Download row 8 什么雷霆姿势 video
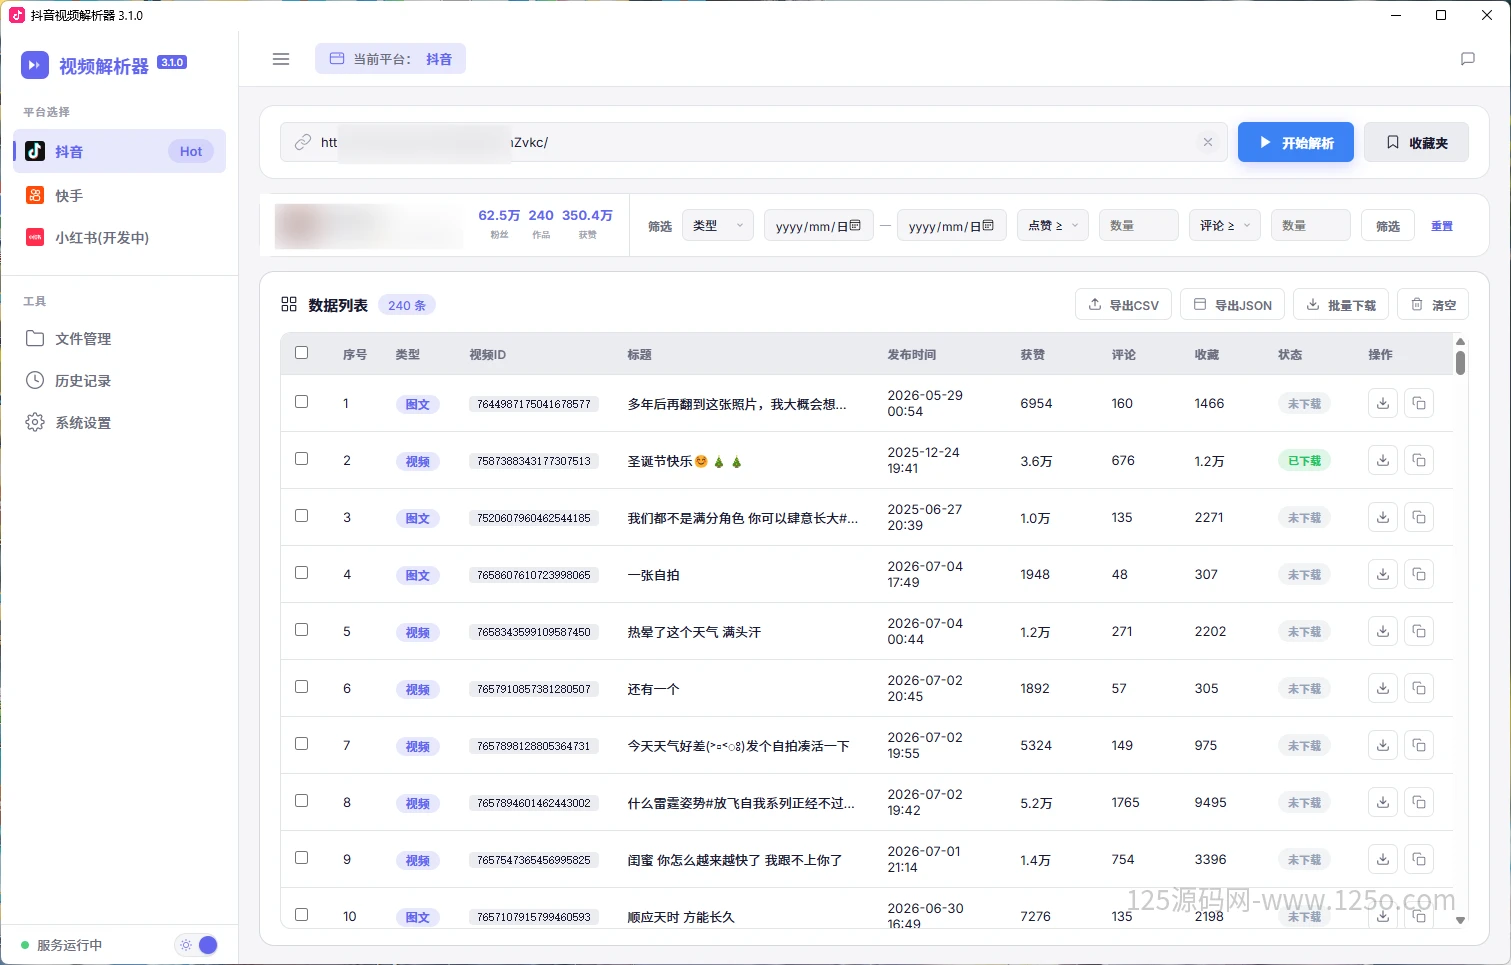This screenshot has width=1511, height=965. 1383,803
